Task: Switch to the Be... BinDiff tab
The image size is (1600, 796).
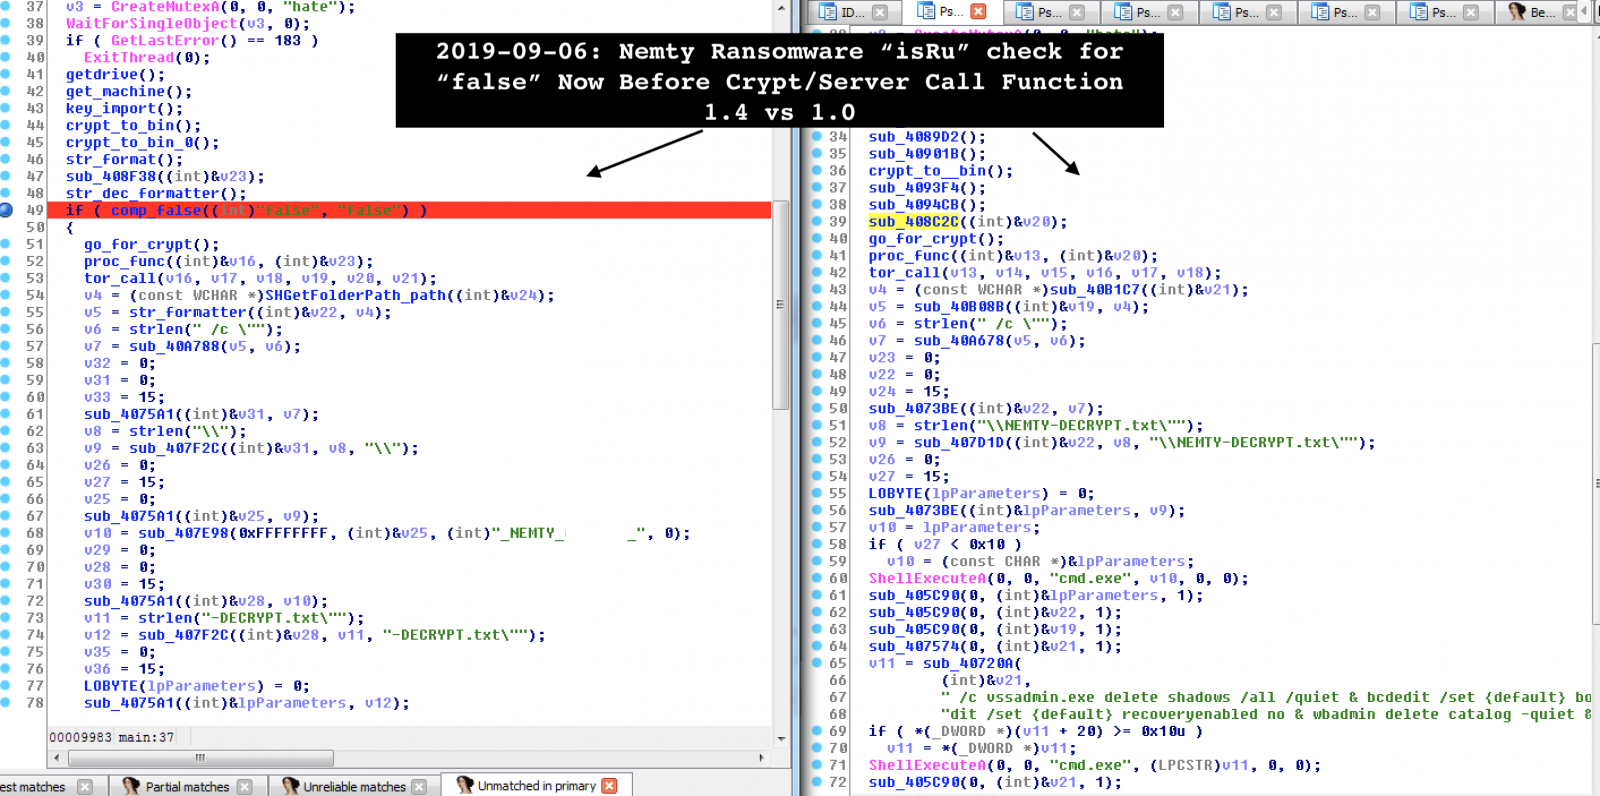Action: pos(1541,12)
